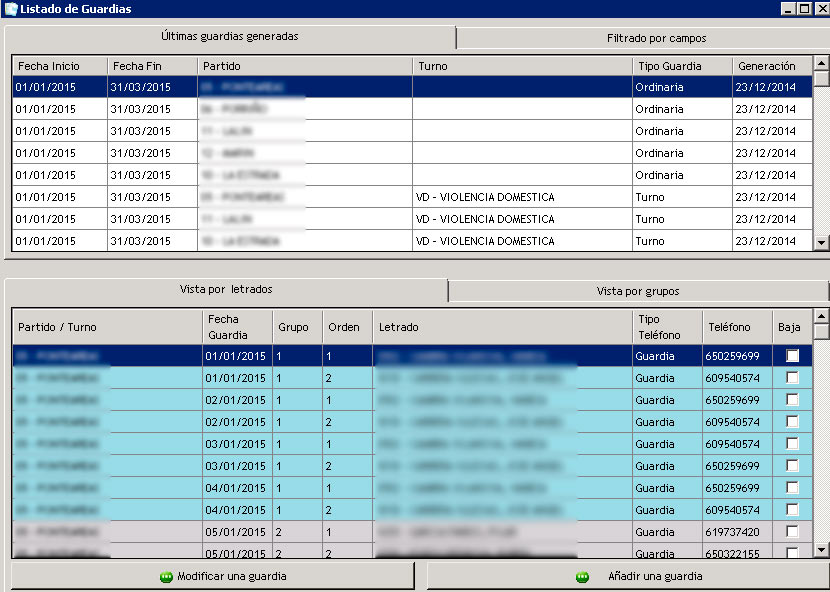830x592 pixels.
Task: Click the Letrado column header
Action: tap(502, 327)
